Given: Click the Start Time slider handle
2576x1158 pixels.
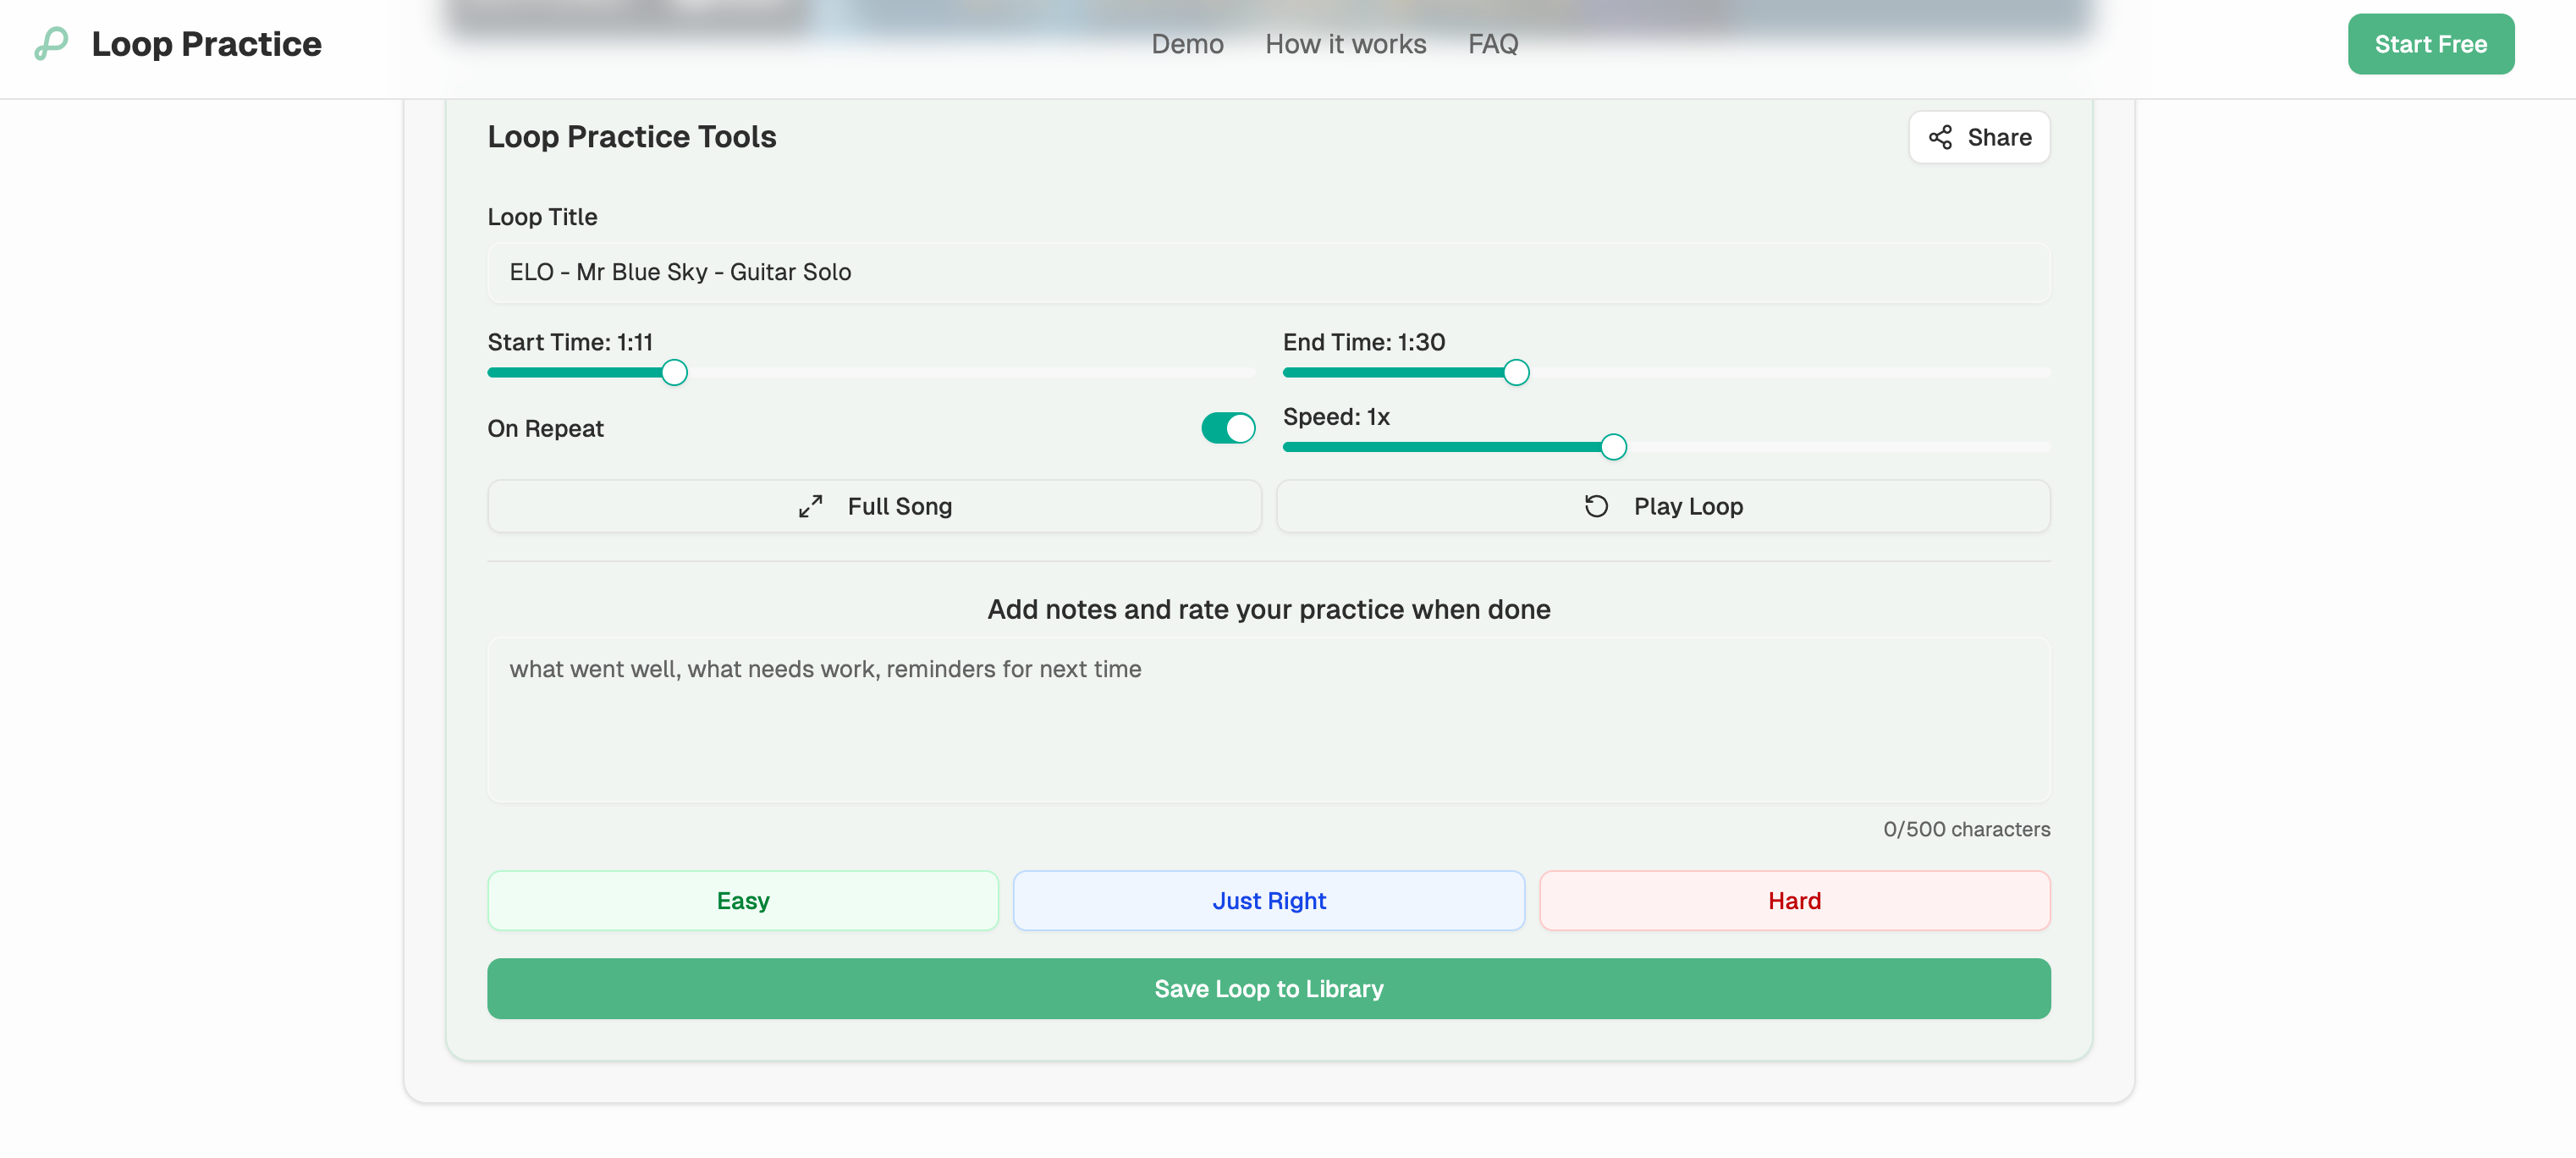Looking at the screenshot, I should pyautogui.click(x=674, y=373).
